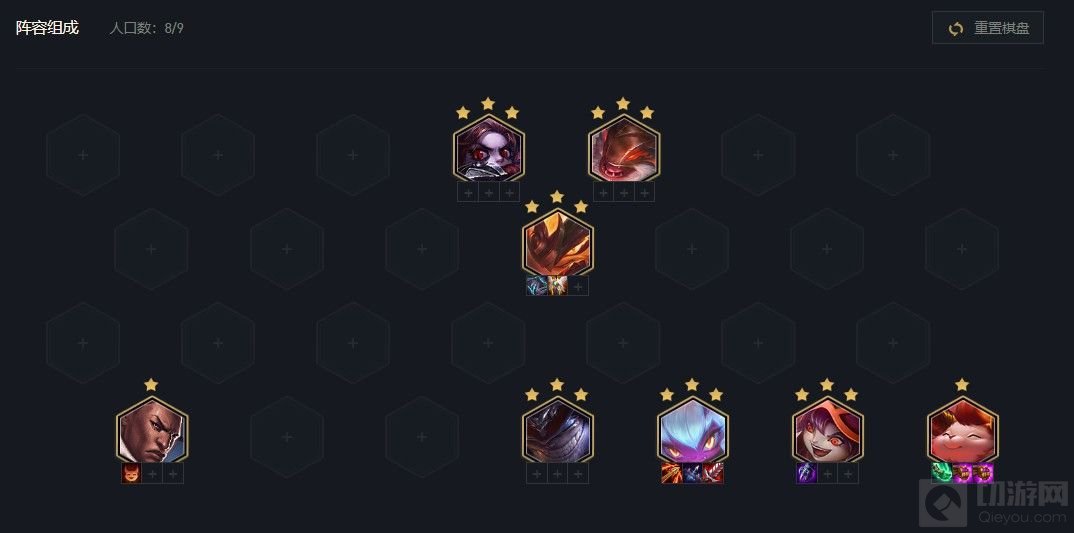The width and height of the screenshot is (1074, 533).
Task: Click the rightmost empty hexagon in the second row
Action: [962, 249]
